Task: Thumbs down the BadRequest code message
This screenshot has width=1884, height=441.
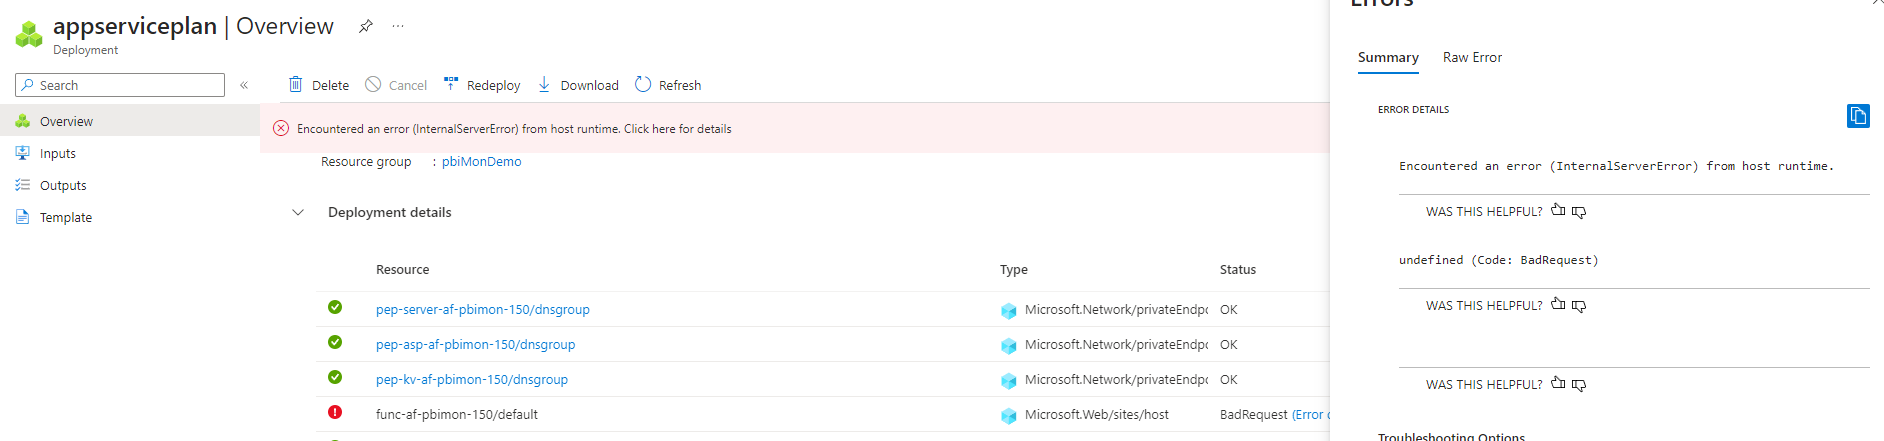Action: (x=1579, y=306)
